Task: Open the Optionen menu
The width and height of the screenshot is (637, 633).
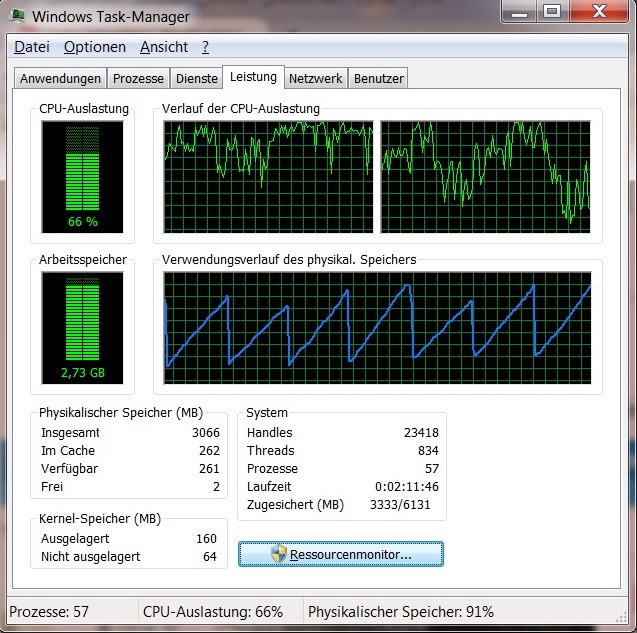Action: coord(95,47)
